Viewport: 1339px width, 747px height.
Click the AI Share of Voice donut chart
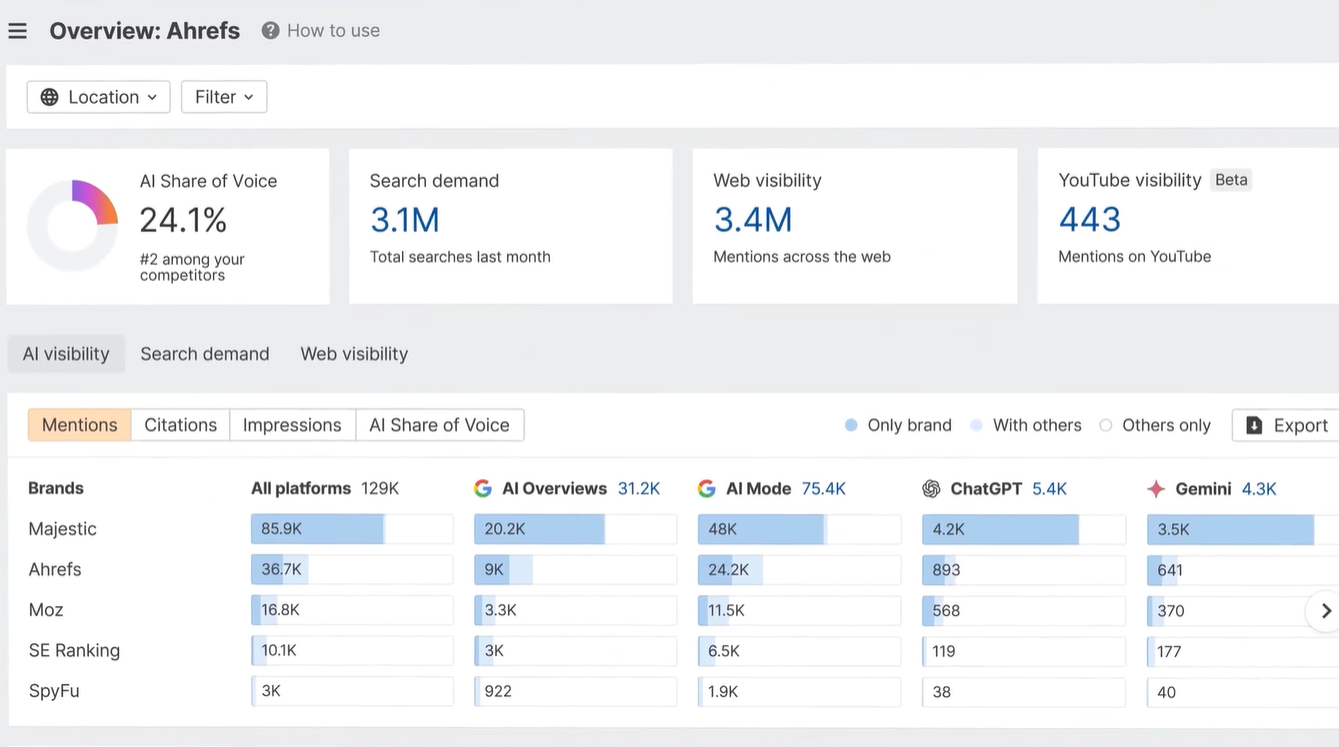[x=73, y=225]
